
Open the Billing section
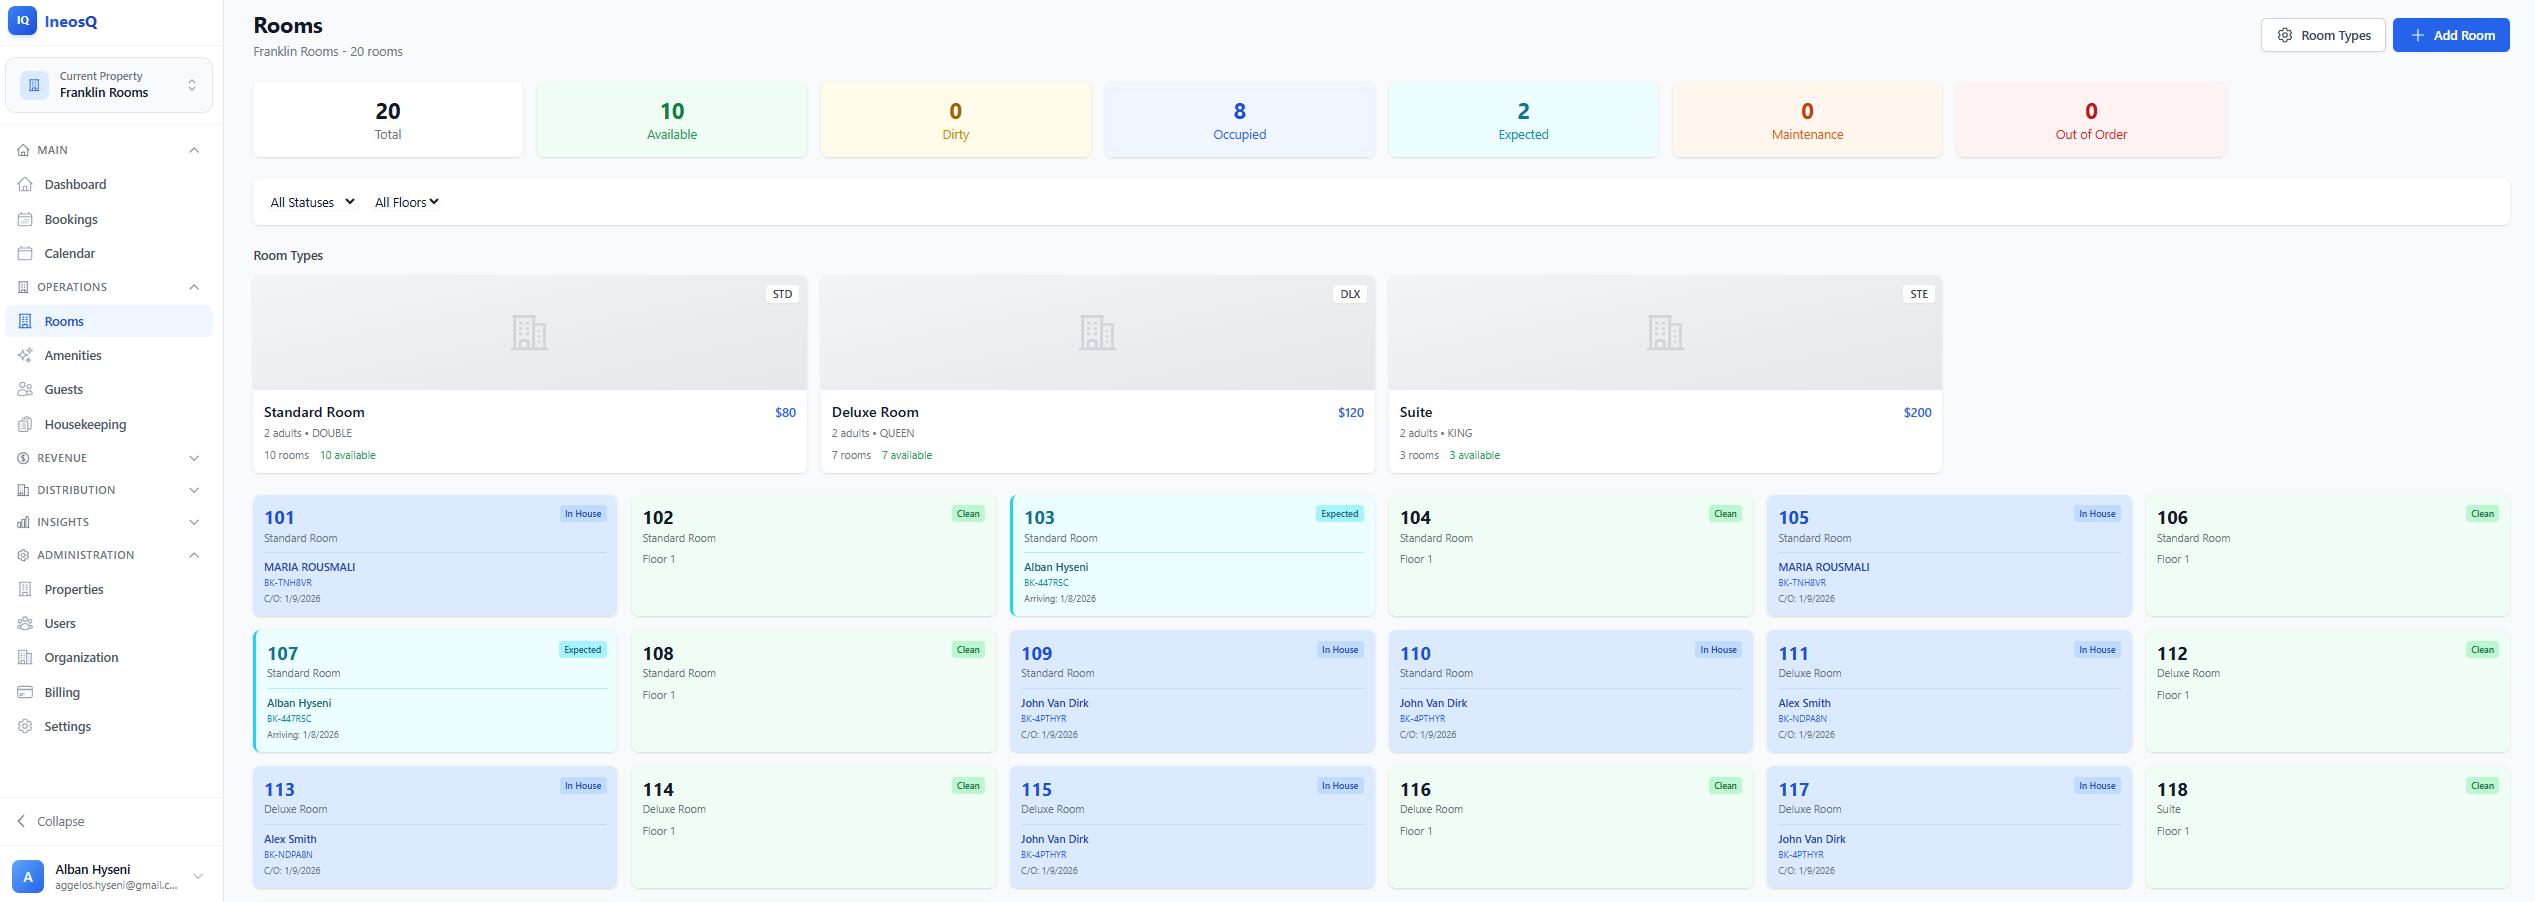pos(62,691)
